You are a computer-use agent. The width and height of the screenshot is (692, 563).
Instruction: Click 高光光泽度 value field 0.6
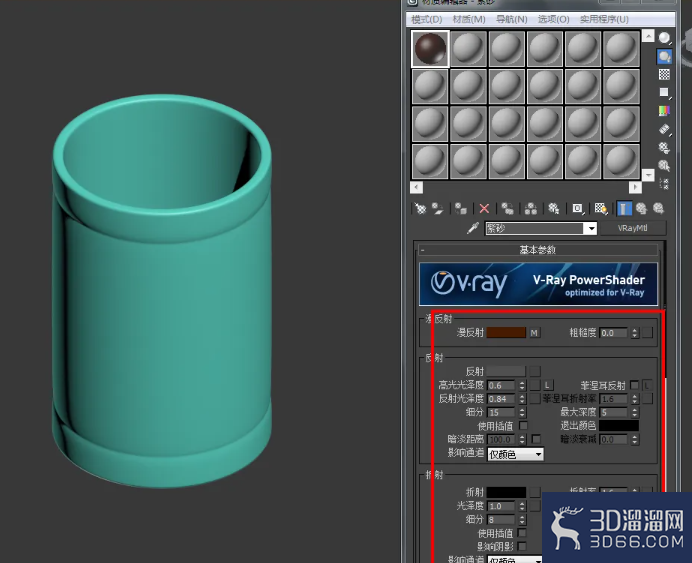click(501, 385)
